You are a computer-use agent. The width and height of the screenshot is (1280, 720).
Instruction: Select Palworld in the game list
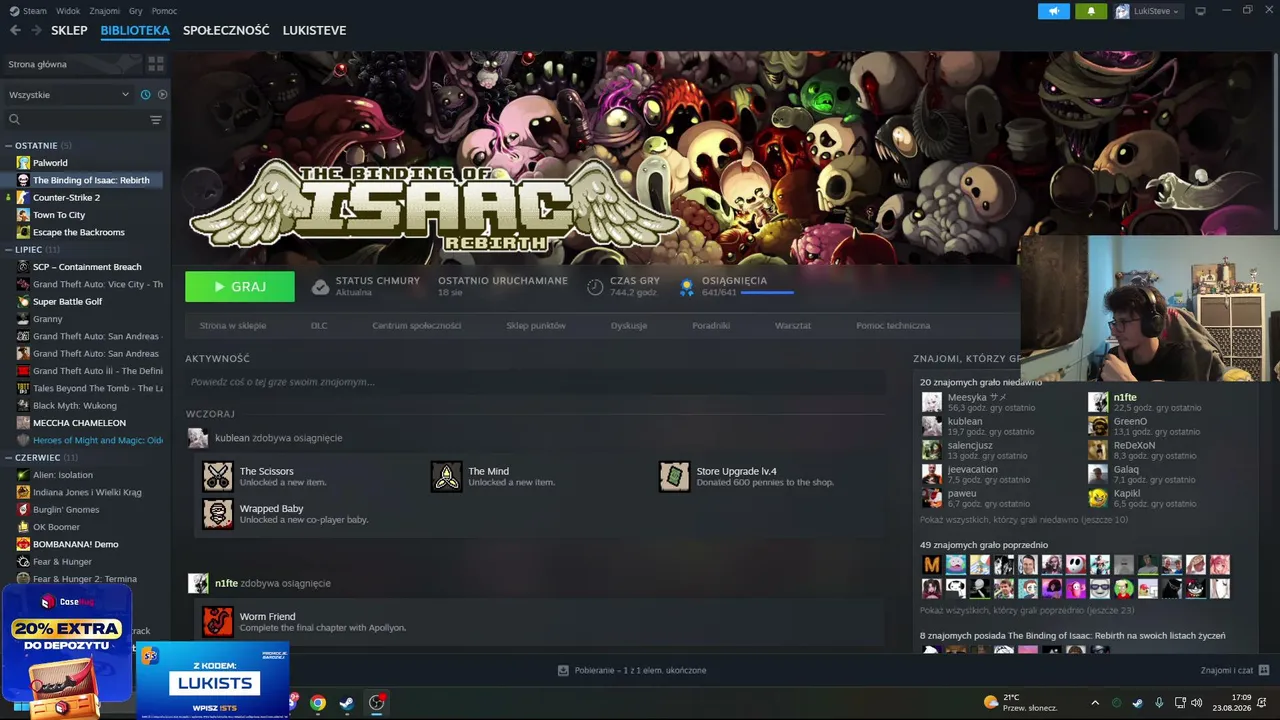(x=50, y=163)
